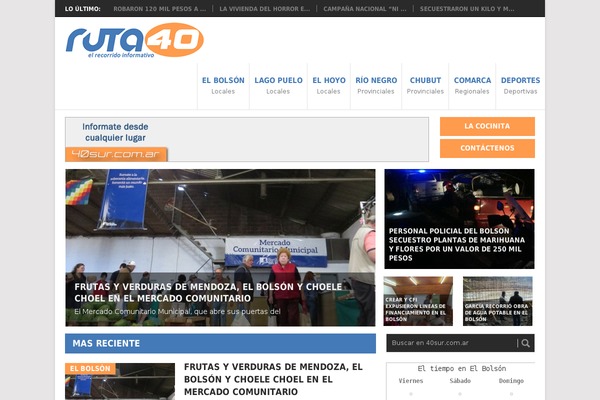Screen dimensions: 600x400
Task: Click the 'Viernes' forecast day
Action: [411, 381]
